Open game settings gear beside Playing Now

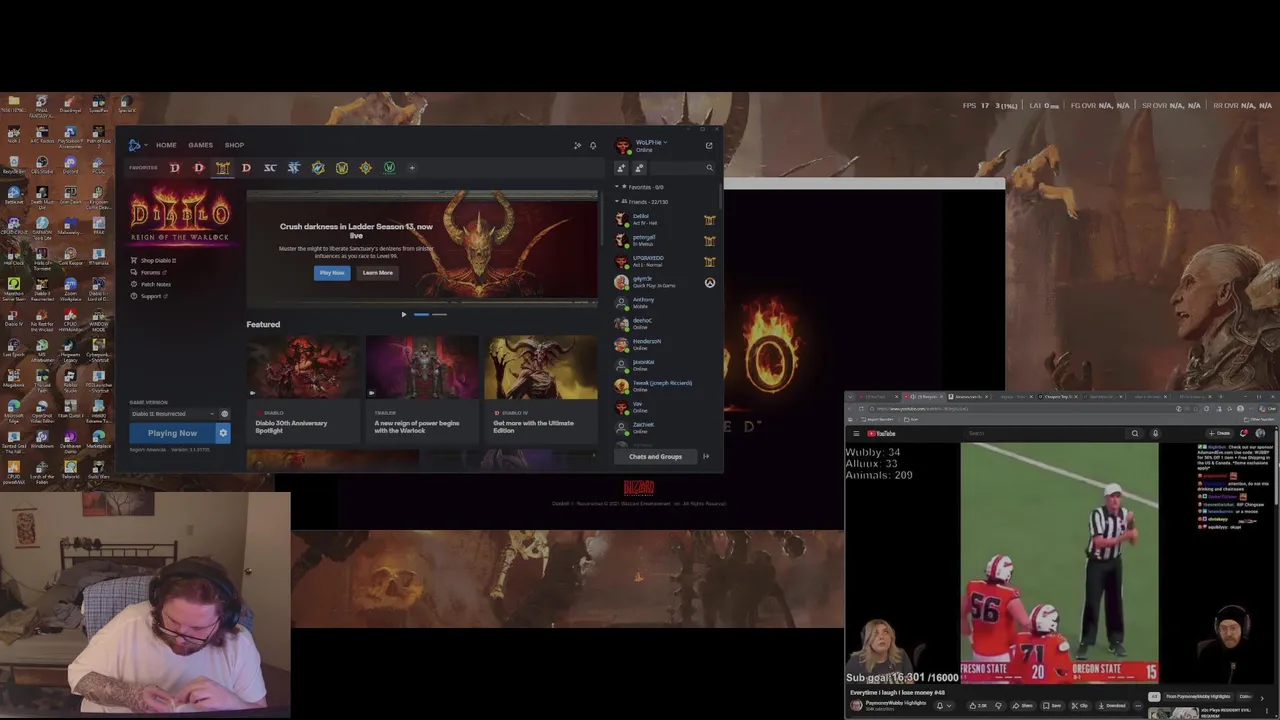223,433
